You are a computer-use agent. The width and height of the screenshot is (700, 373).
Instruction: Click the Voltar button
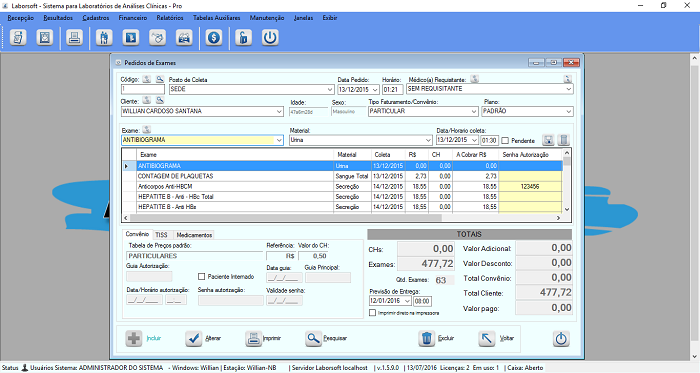496,339
